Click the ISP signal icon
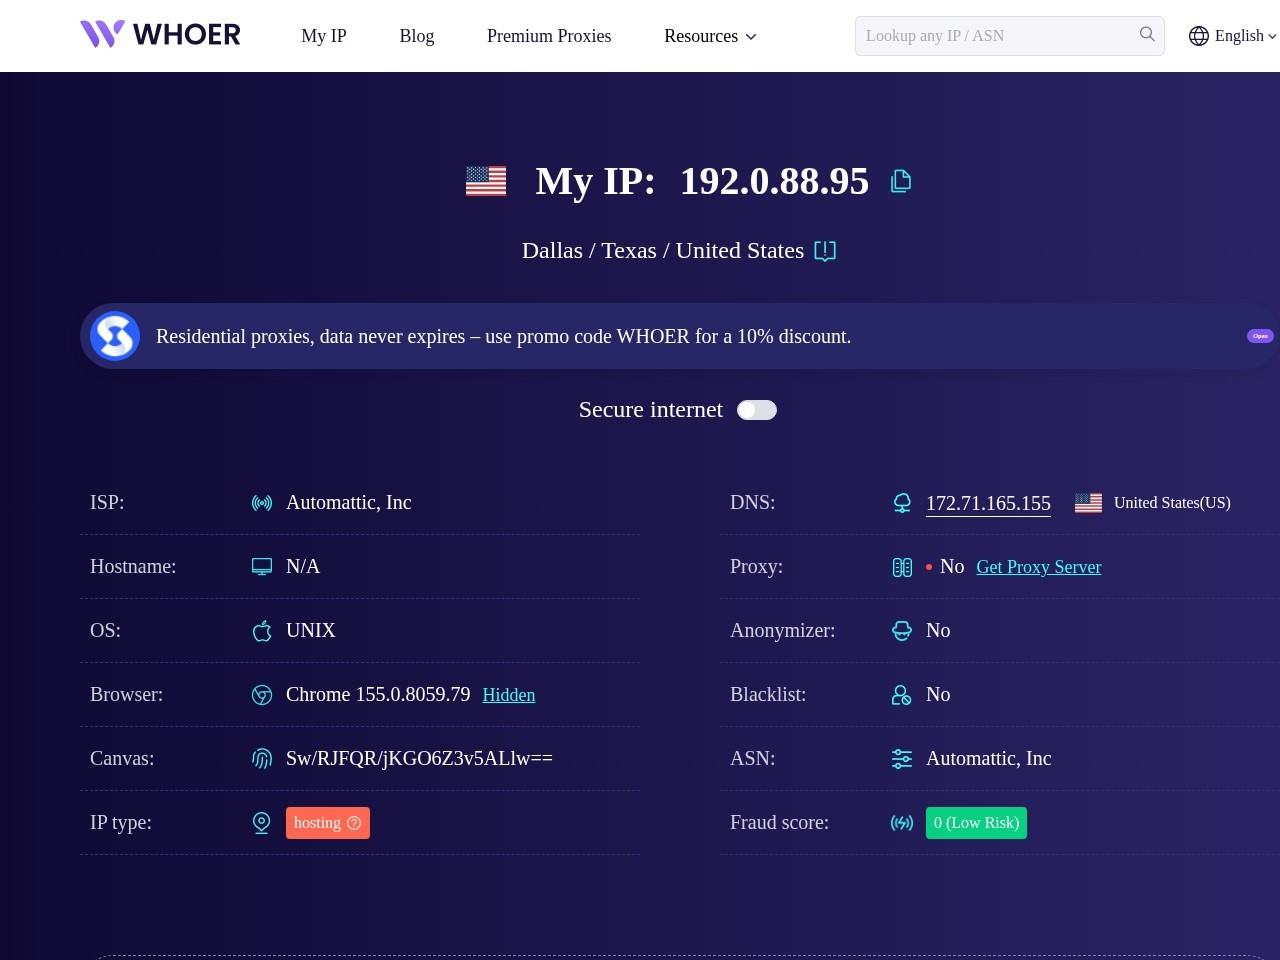 [262, 503]
